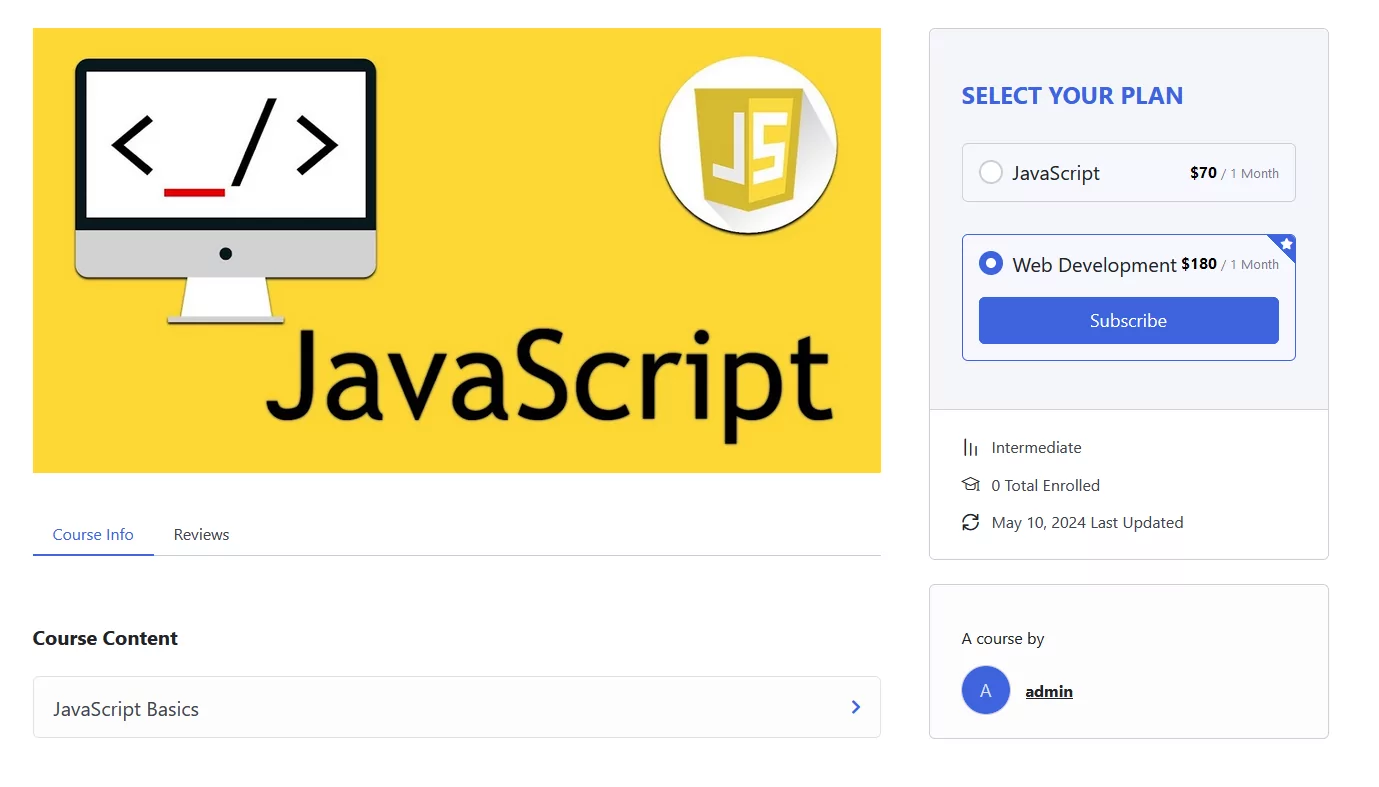1379x787 pixels.
Task: Click the 0 Total Enrolled text
Action: pos(1045,485)
